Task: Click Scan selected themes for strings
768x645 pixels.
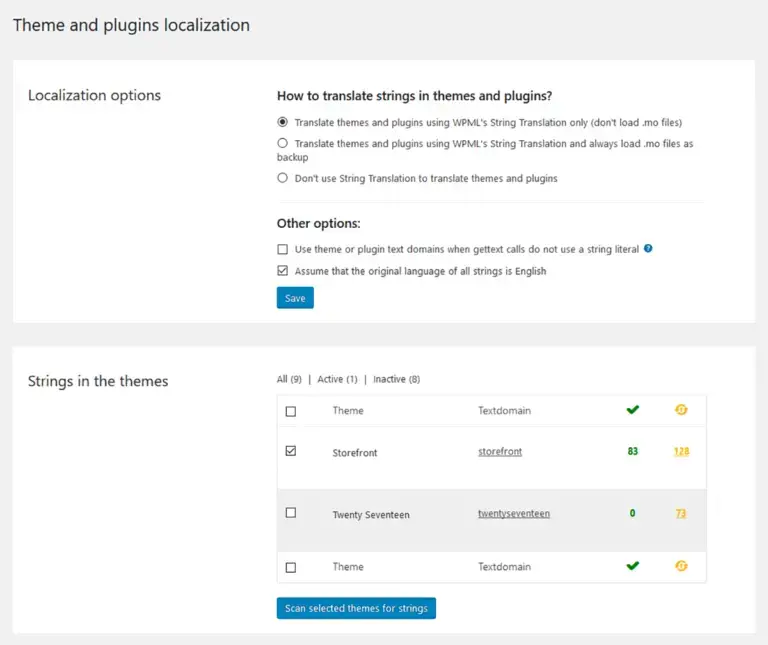Action: [356, 608]
